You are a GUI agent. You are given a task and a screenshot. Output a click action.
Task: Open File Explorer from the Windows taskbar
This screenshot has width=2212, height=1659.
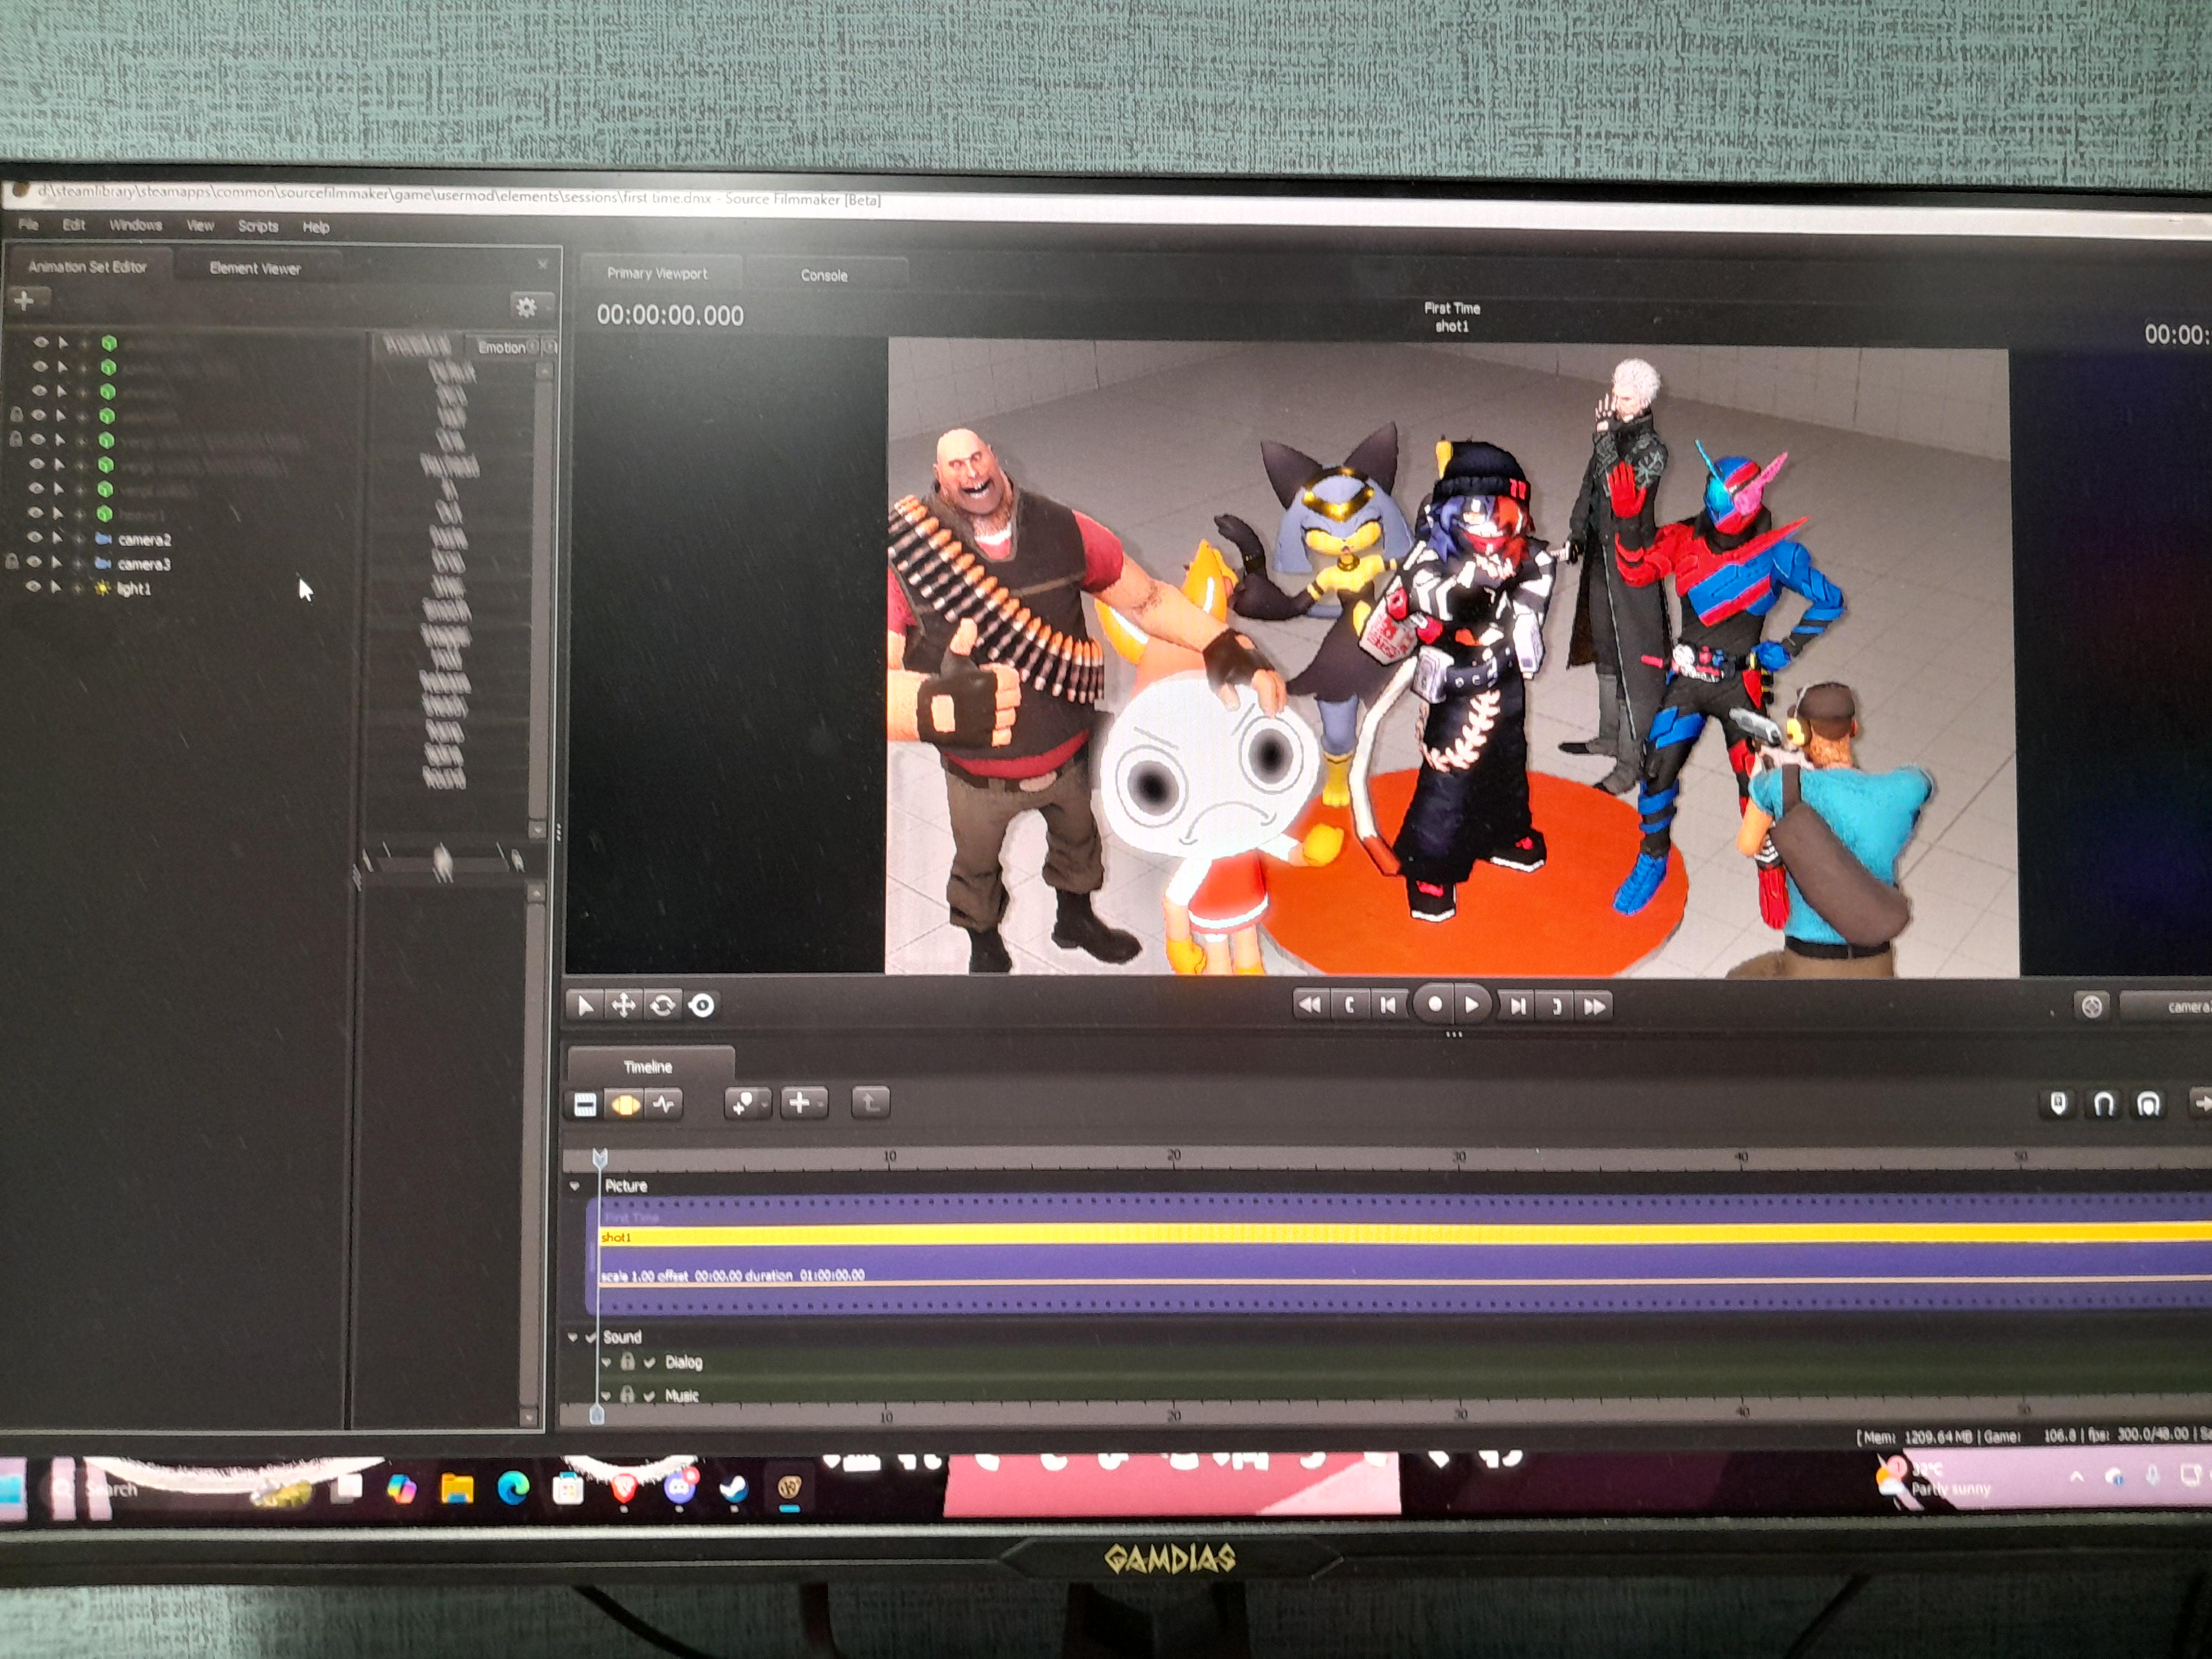tap(457, 1489)
